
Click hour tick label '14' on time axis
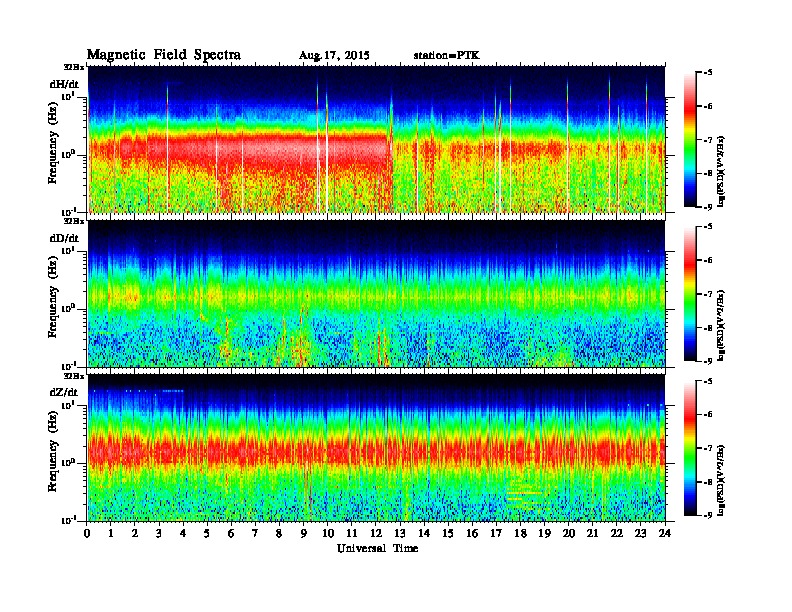pyautogui.click(x=424, y=534)
